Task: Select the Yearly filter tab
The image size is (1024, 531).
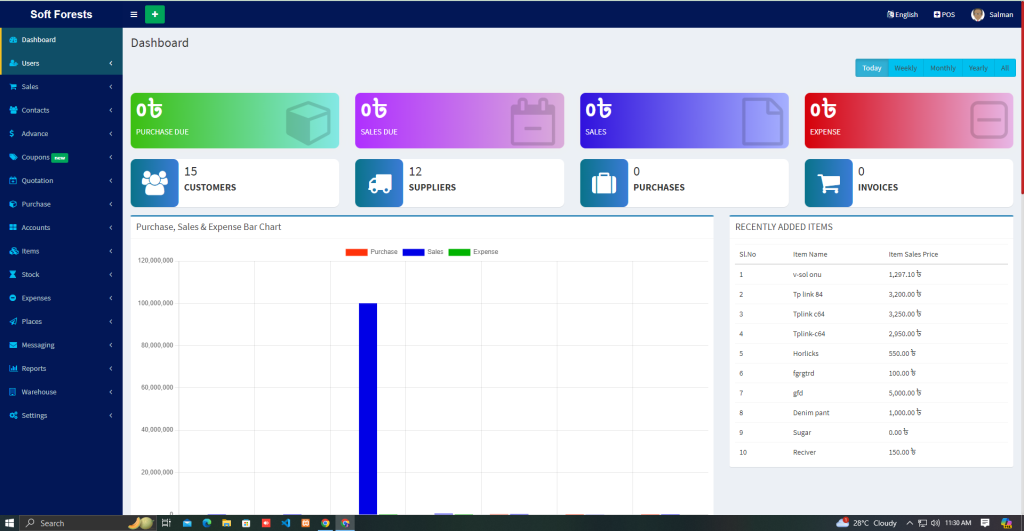Action: pos(977,68)
